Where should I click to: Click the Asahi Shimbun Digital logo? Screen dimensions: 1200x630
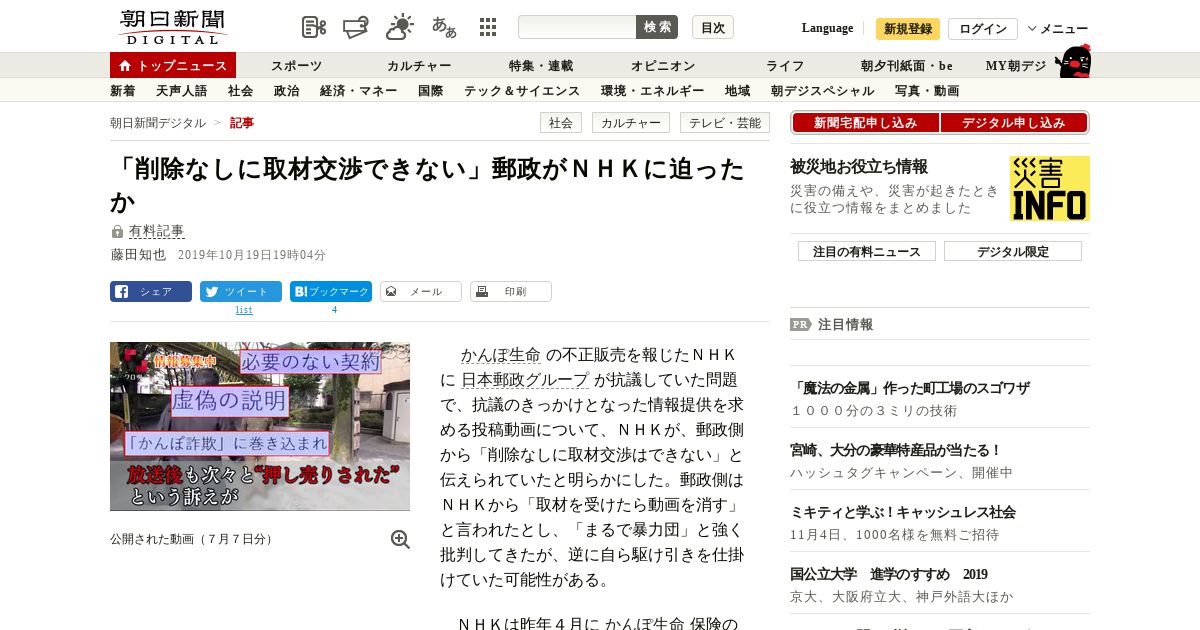tap(172, 27)
